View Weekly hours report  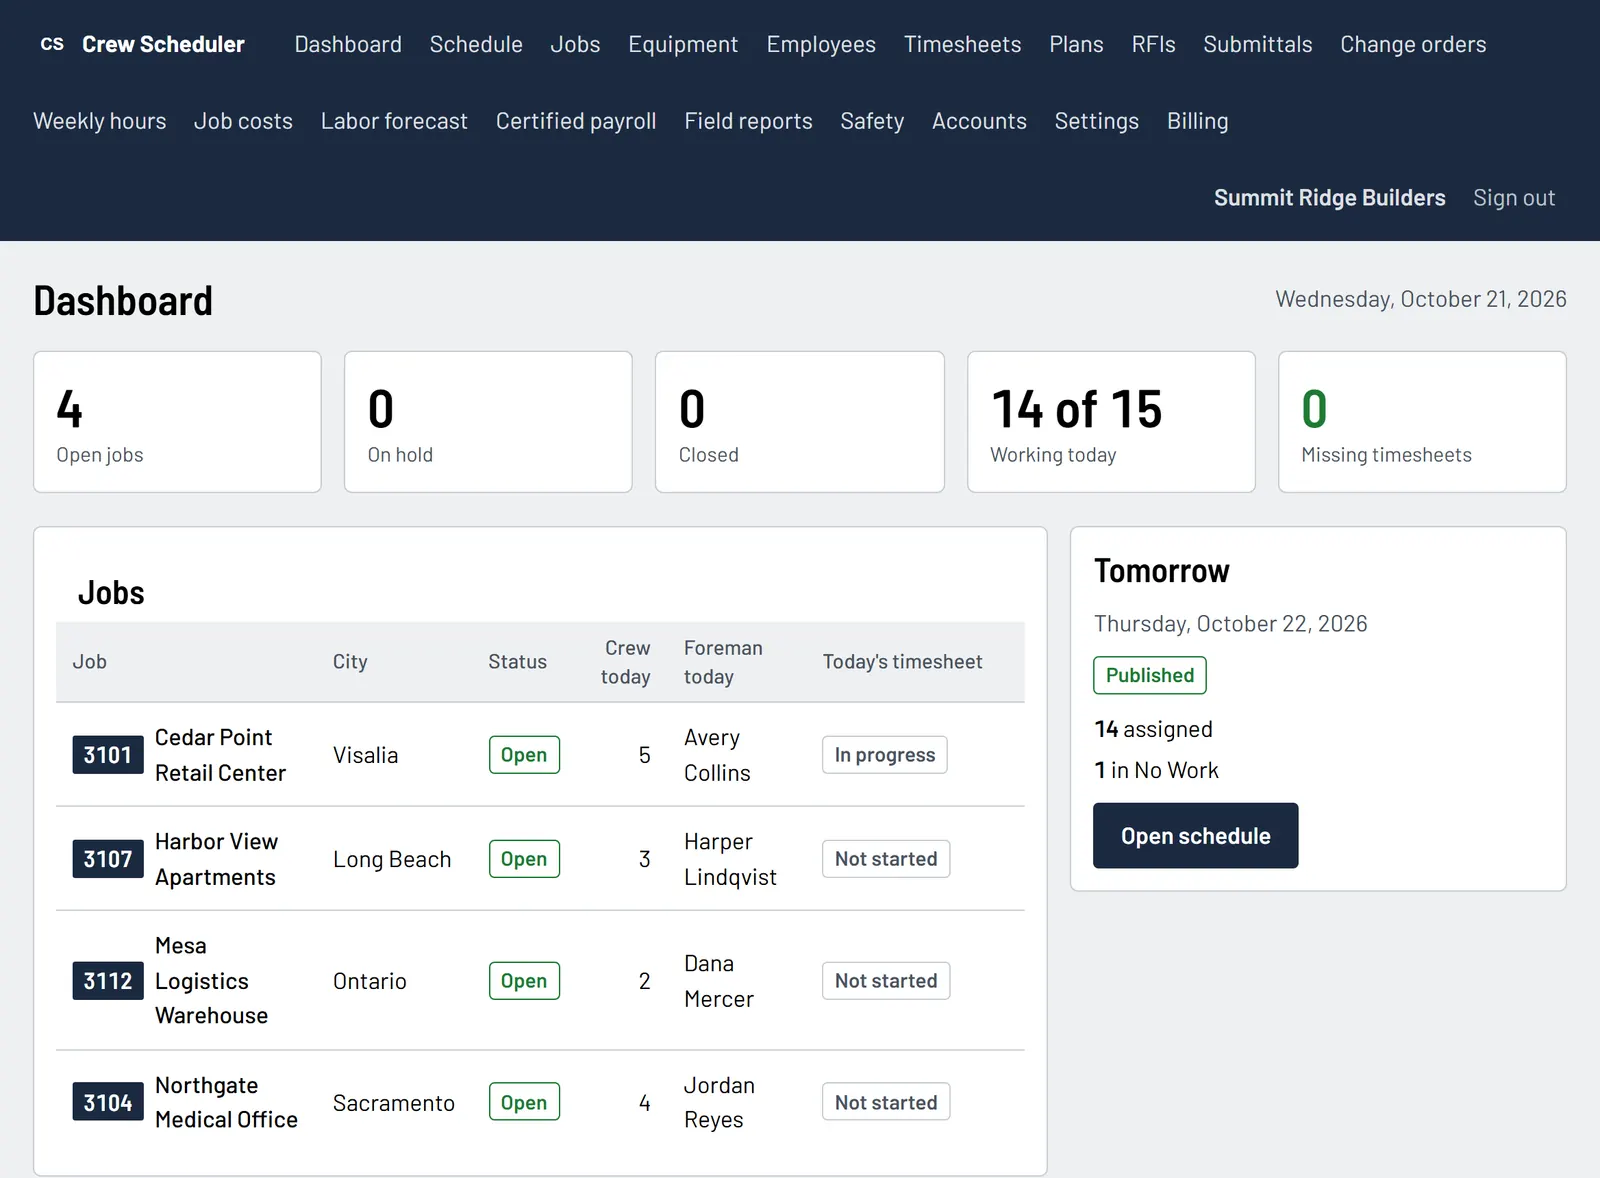click(x=100, y=121)
